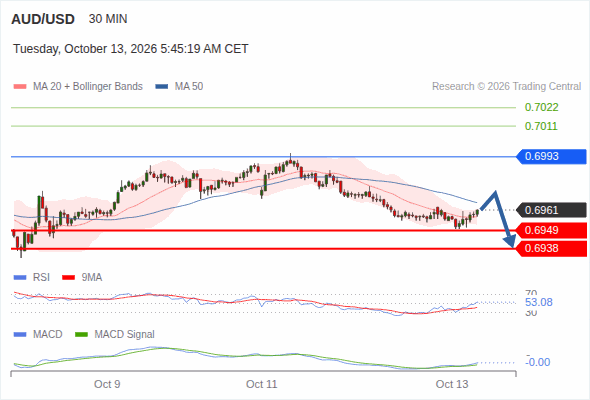Click the Research © 2026 Trading Central text

click(x=506, y=87)
